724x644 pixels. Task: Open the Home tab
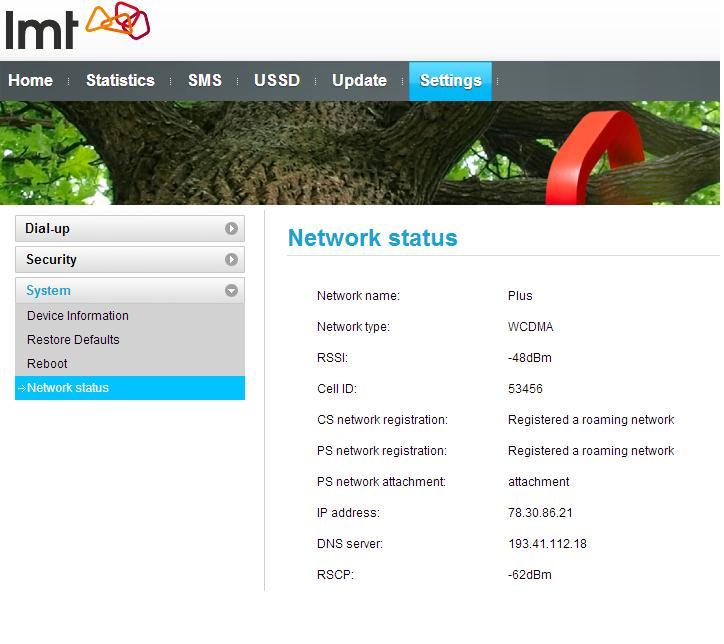point(31,81)
